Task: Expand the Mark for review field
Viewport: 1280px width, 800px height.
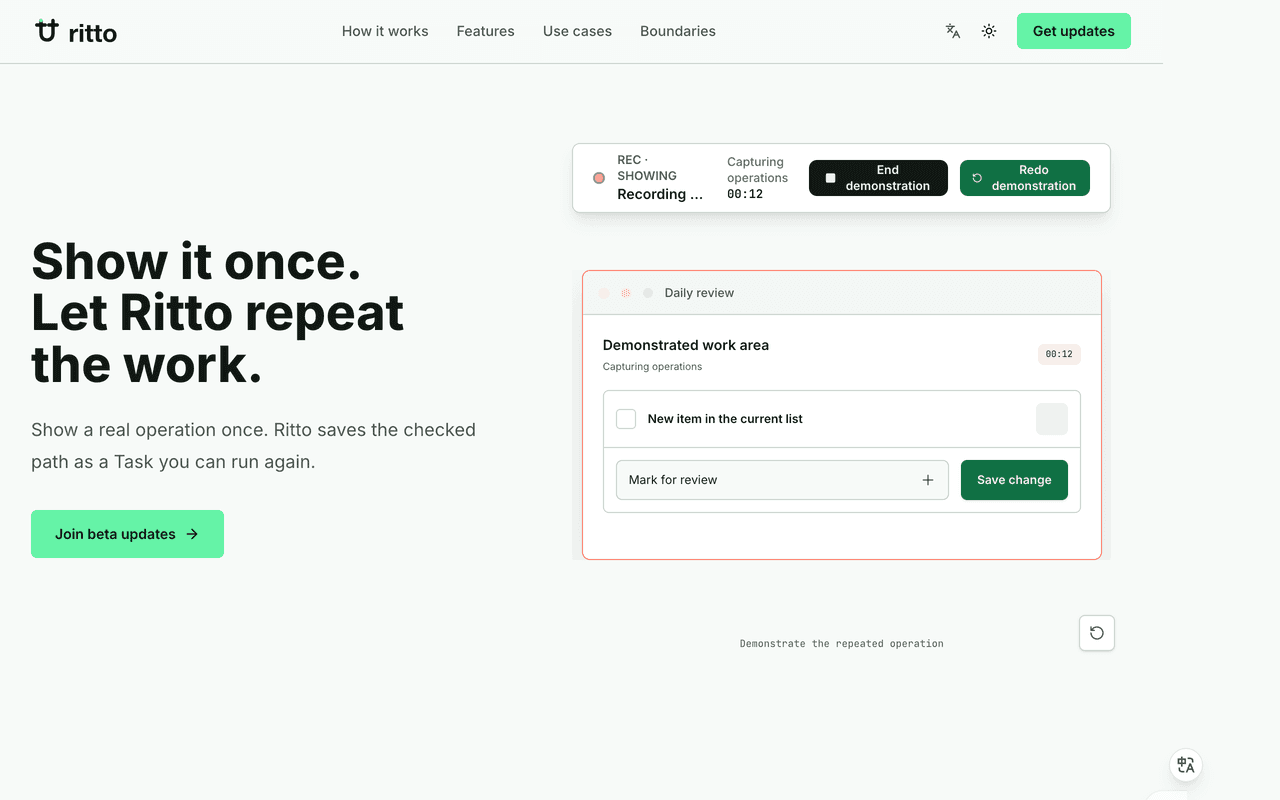Action: click(x=782, y=480)
